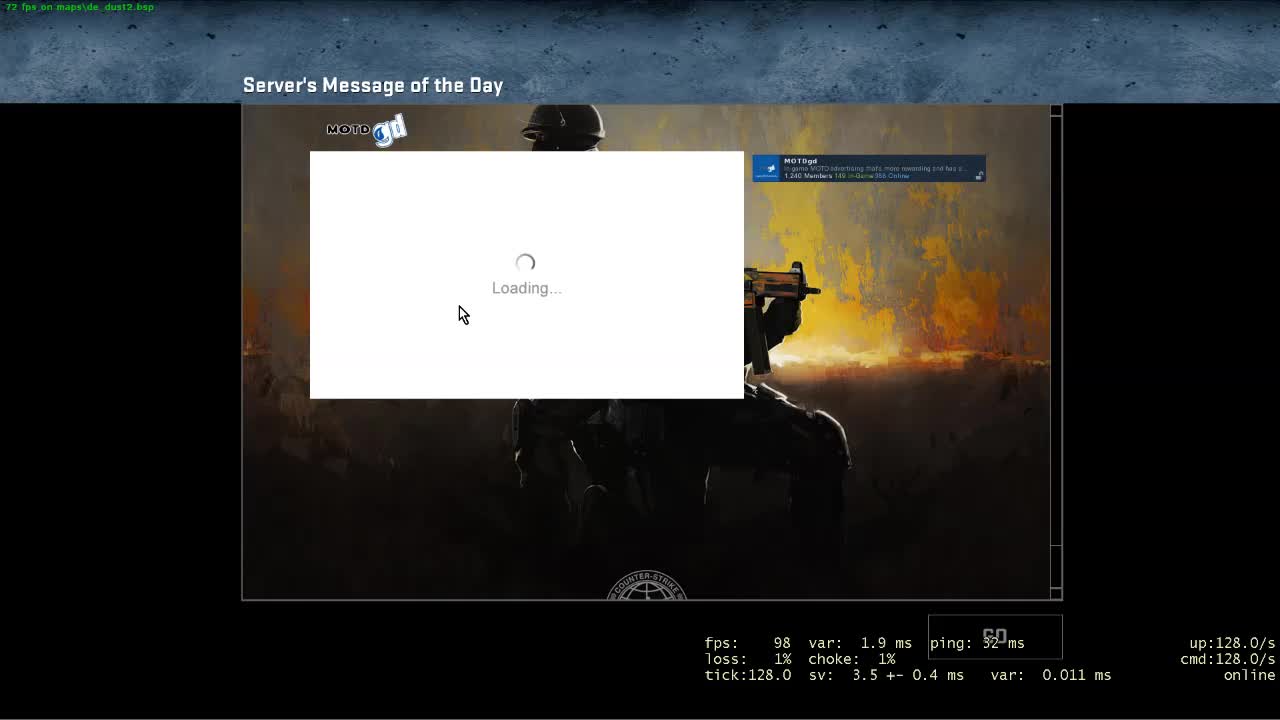Click the MOTD vertical scrollbar thumb
The width and height of the screenshot is (1280, 720).
click(x=1055, y=331)
